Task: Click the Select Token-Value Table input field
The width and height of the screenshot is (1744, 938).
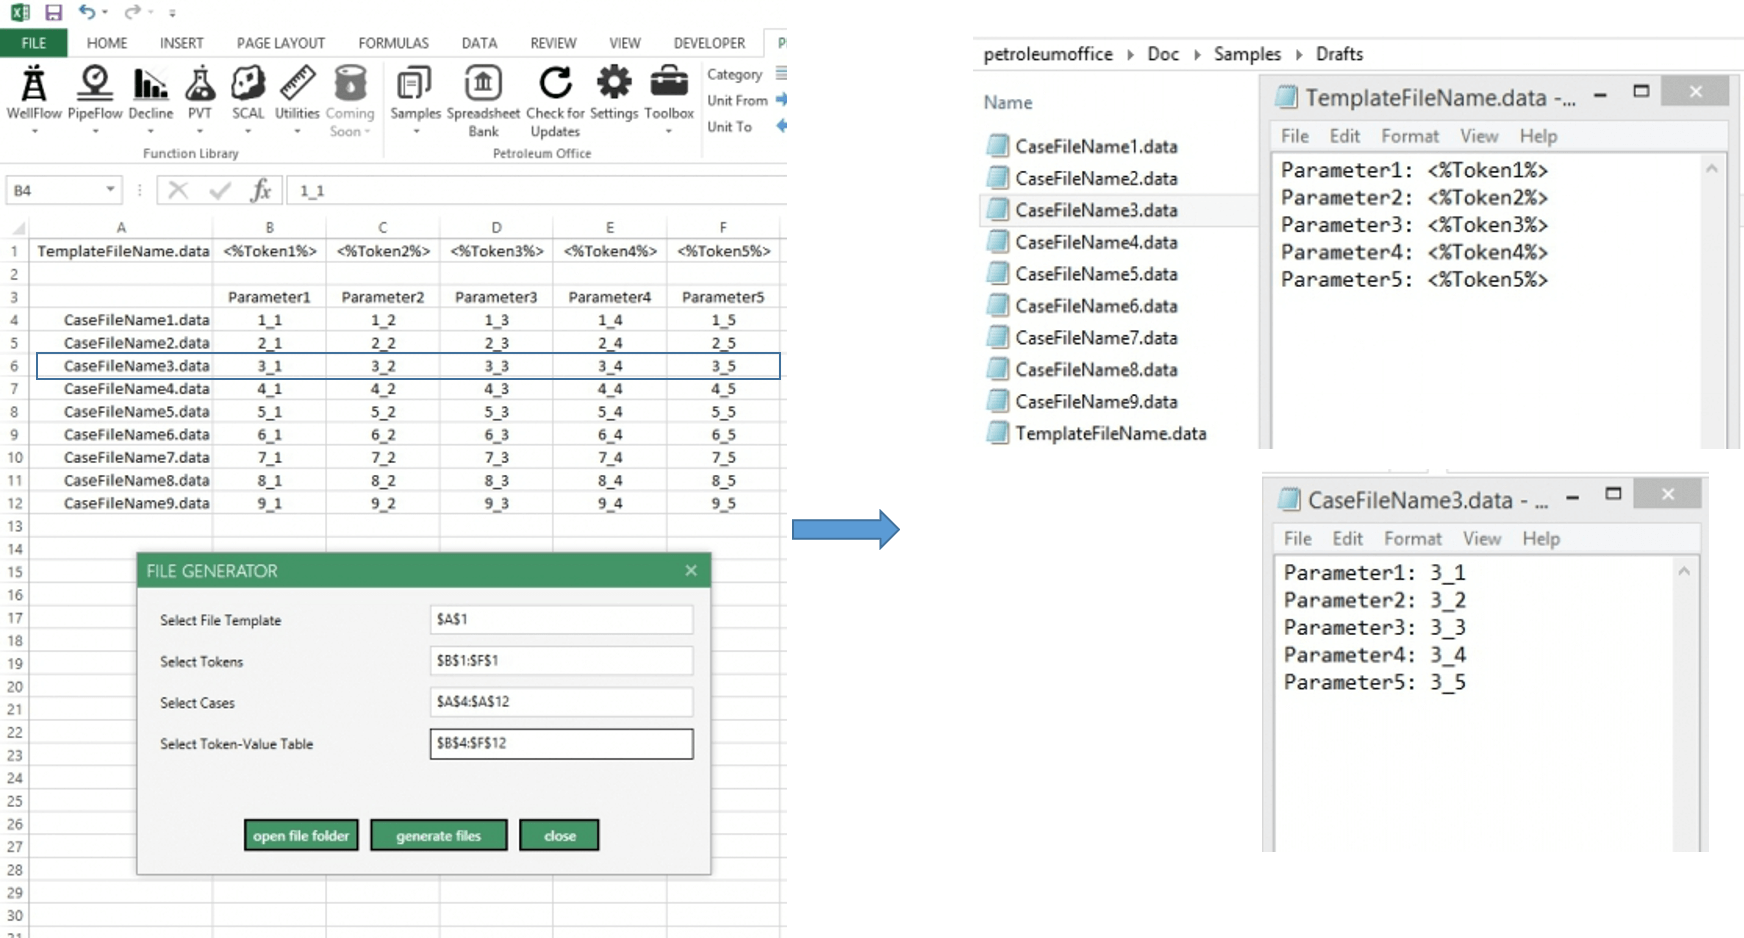Action: point(561,744)
